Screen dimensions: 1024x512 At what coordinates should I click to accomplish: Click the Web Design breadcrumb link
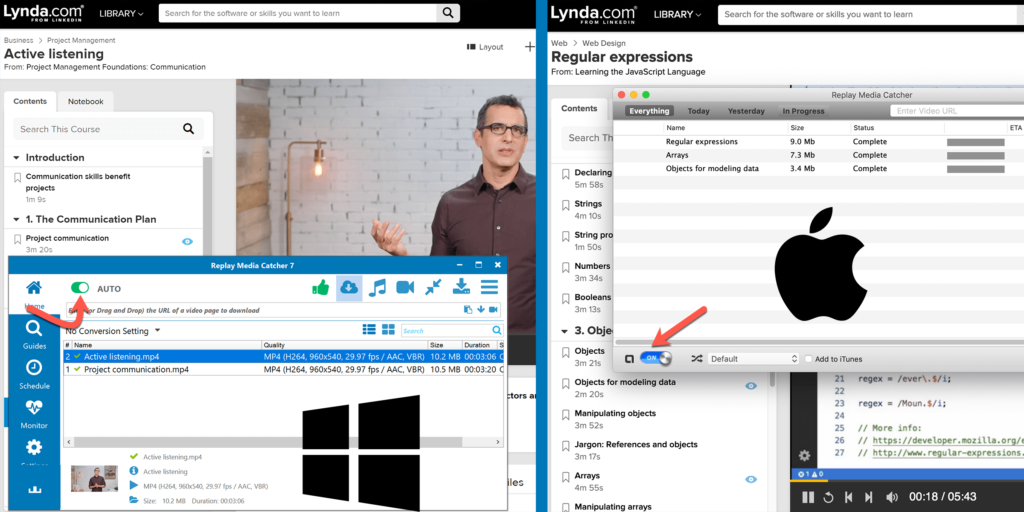[x=604, y=43]
